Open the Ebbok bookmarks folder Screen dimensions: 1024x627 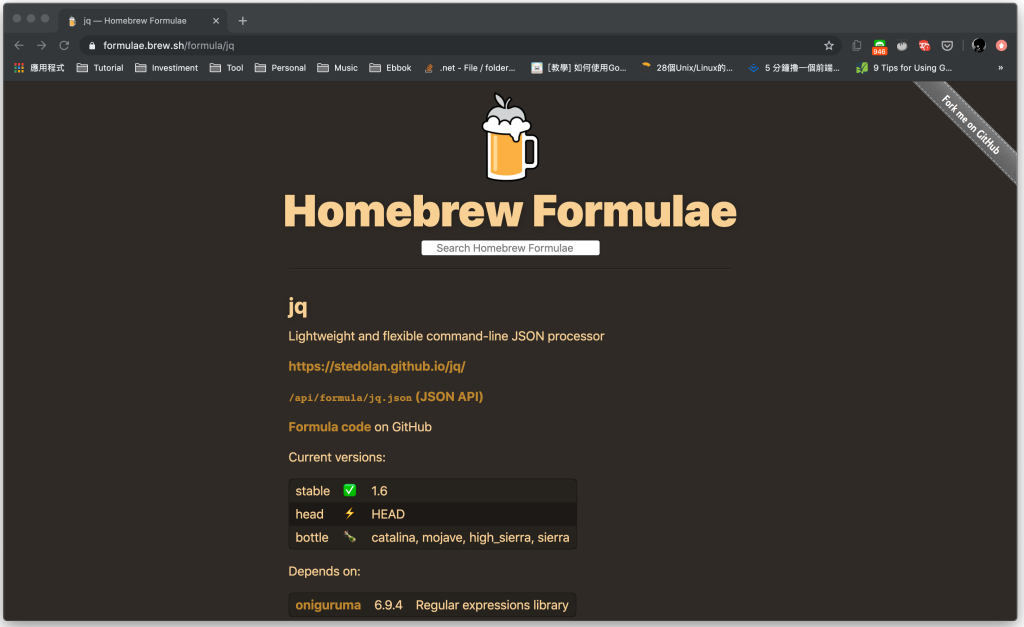pos(391,68)
